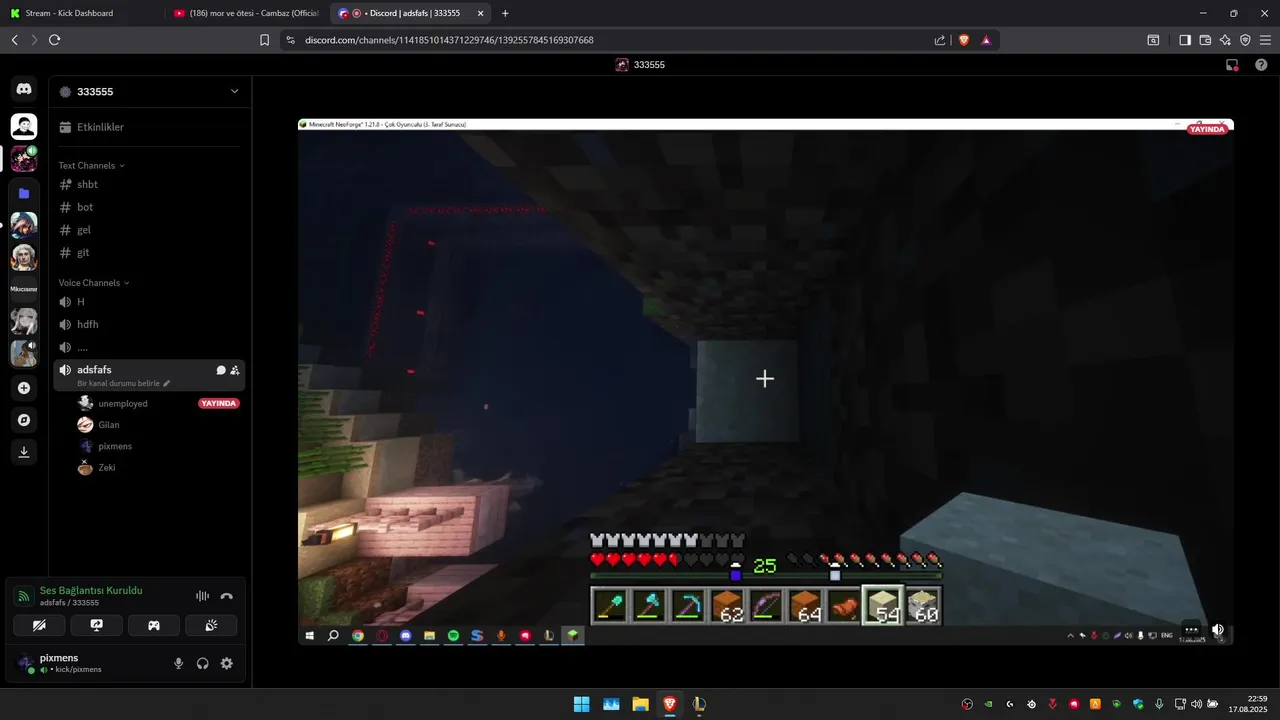Switch to Stream - Kick Dashboard tab
This screenshot has width=1280, height=720.
(x=80, y=13)
